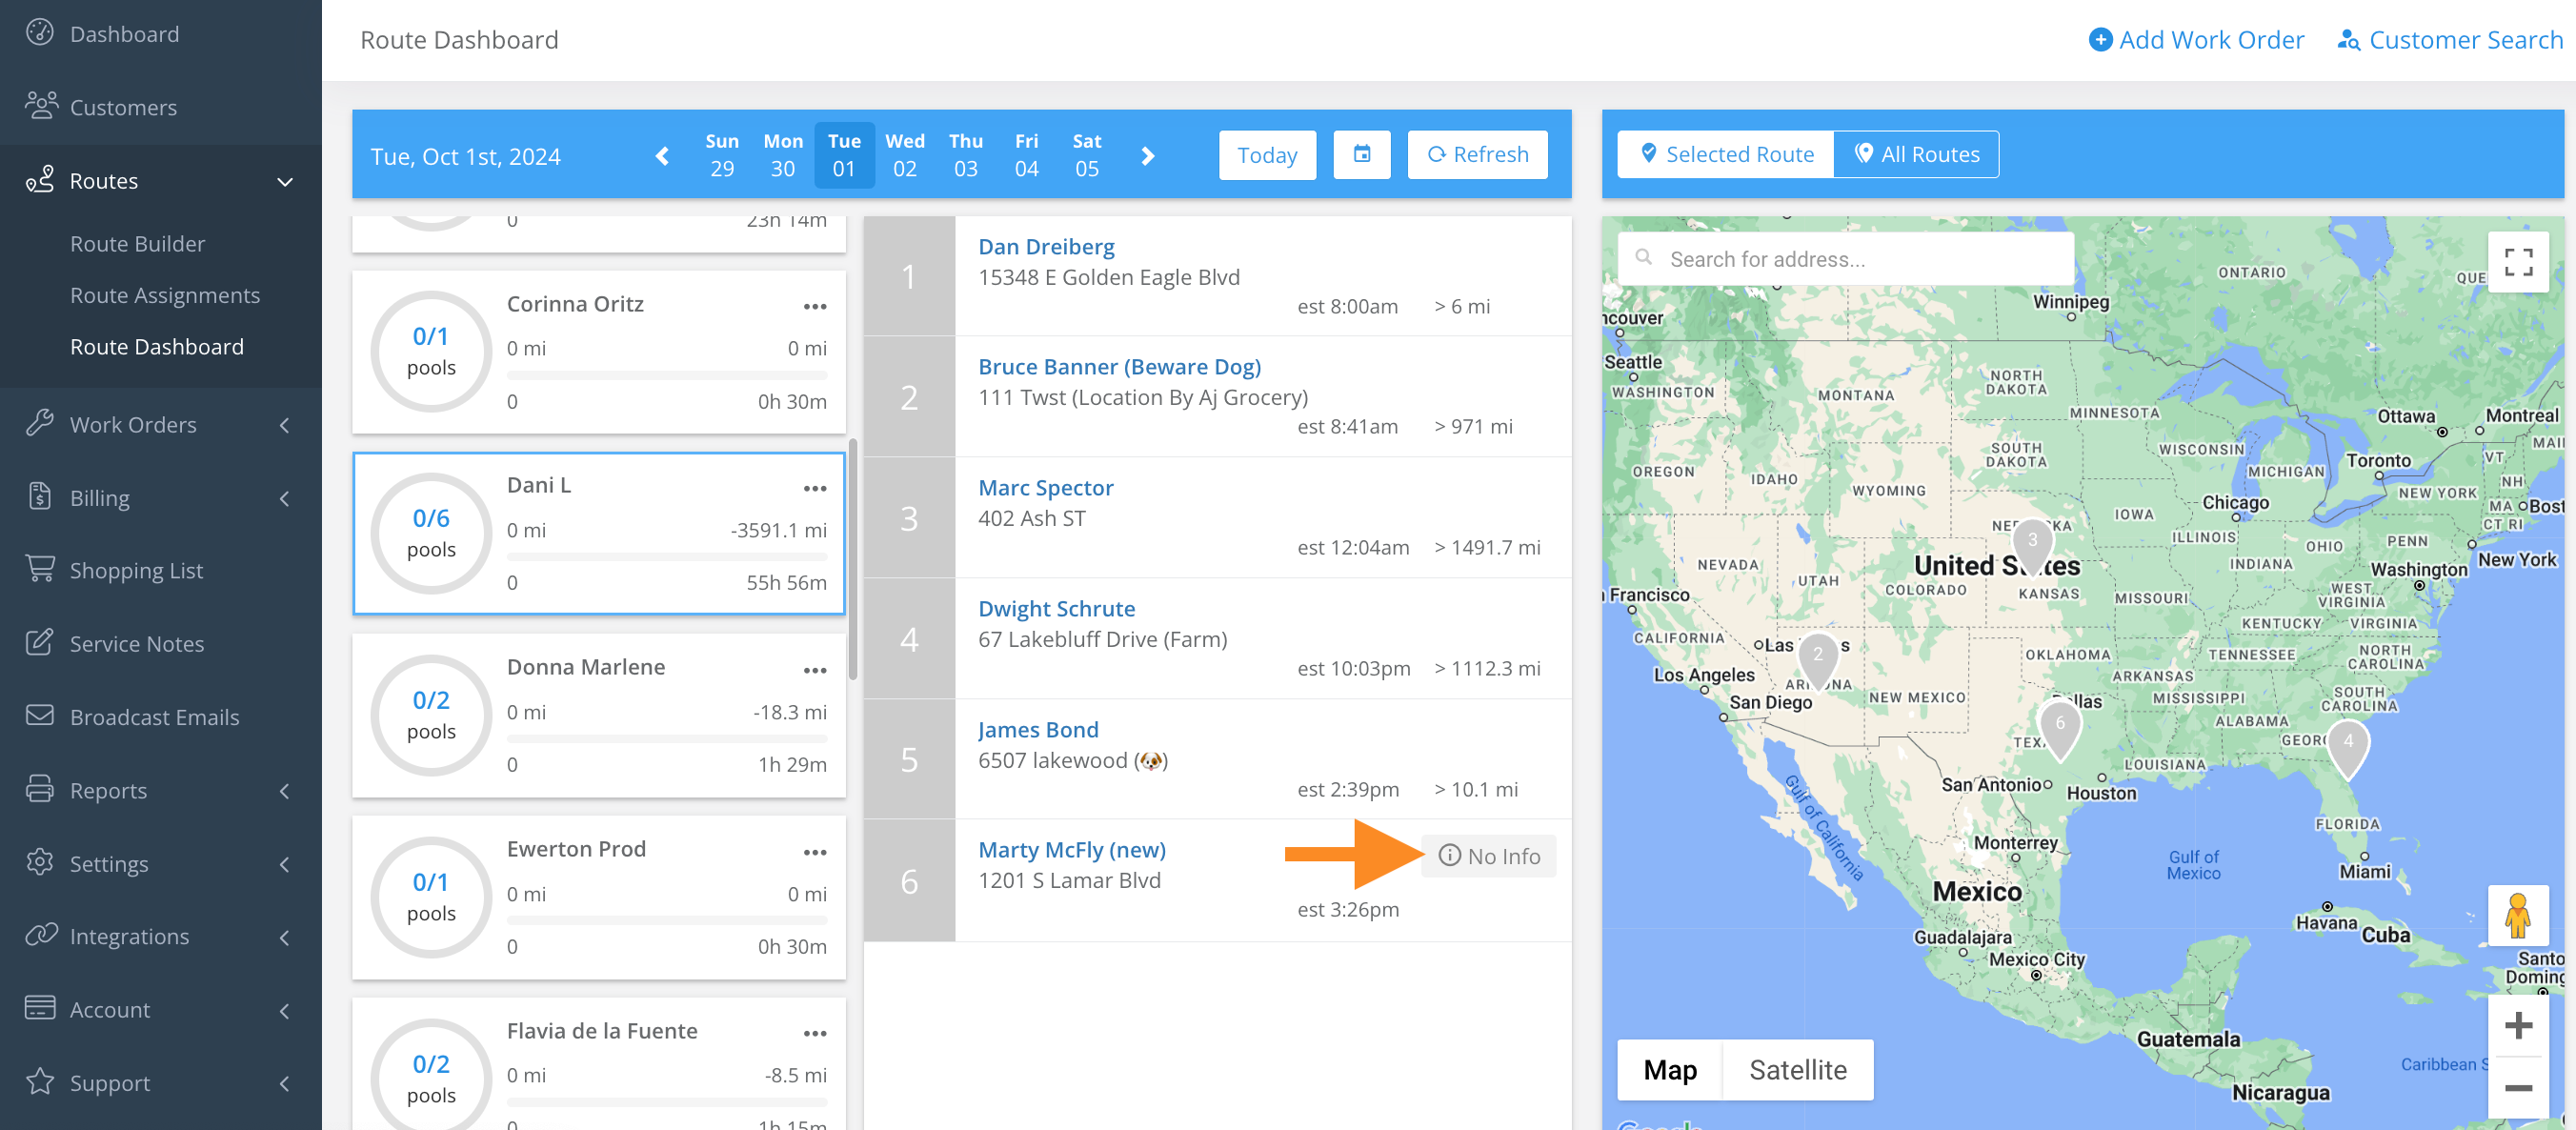Open Customer Search link
This screenshot has height=1130, width=2576.
click(x=2449, y=39)
